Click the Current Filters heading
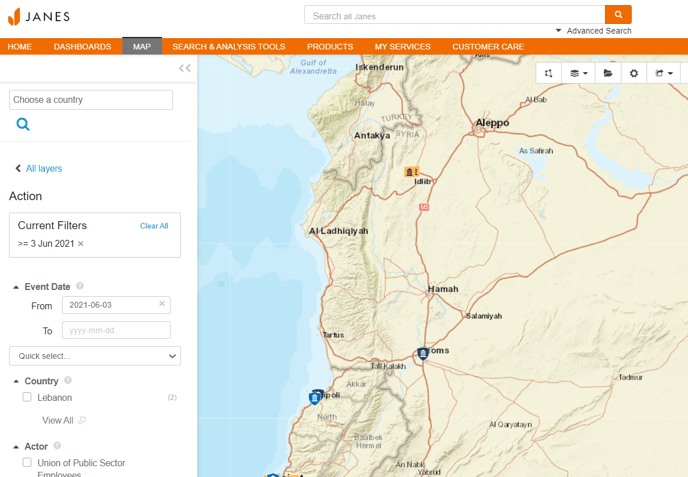The width and height of the screenshot is (688, 477). point(52,225)
